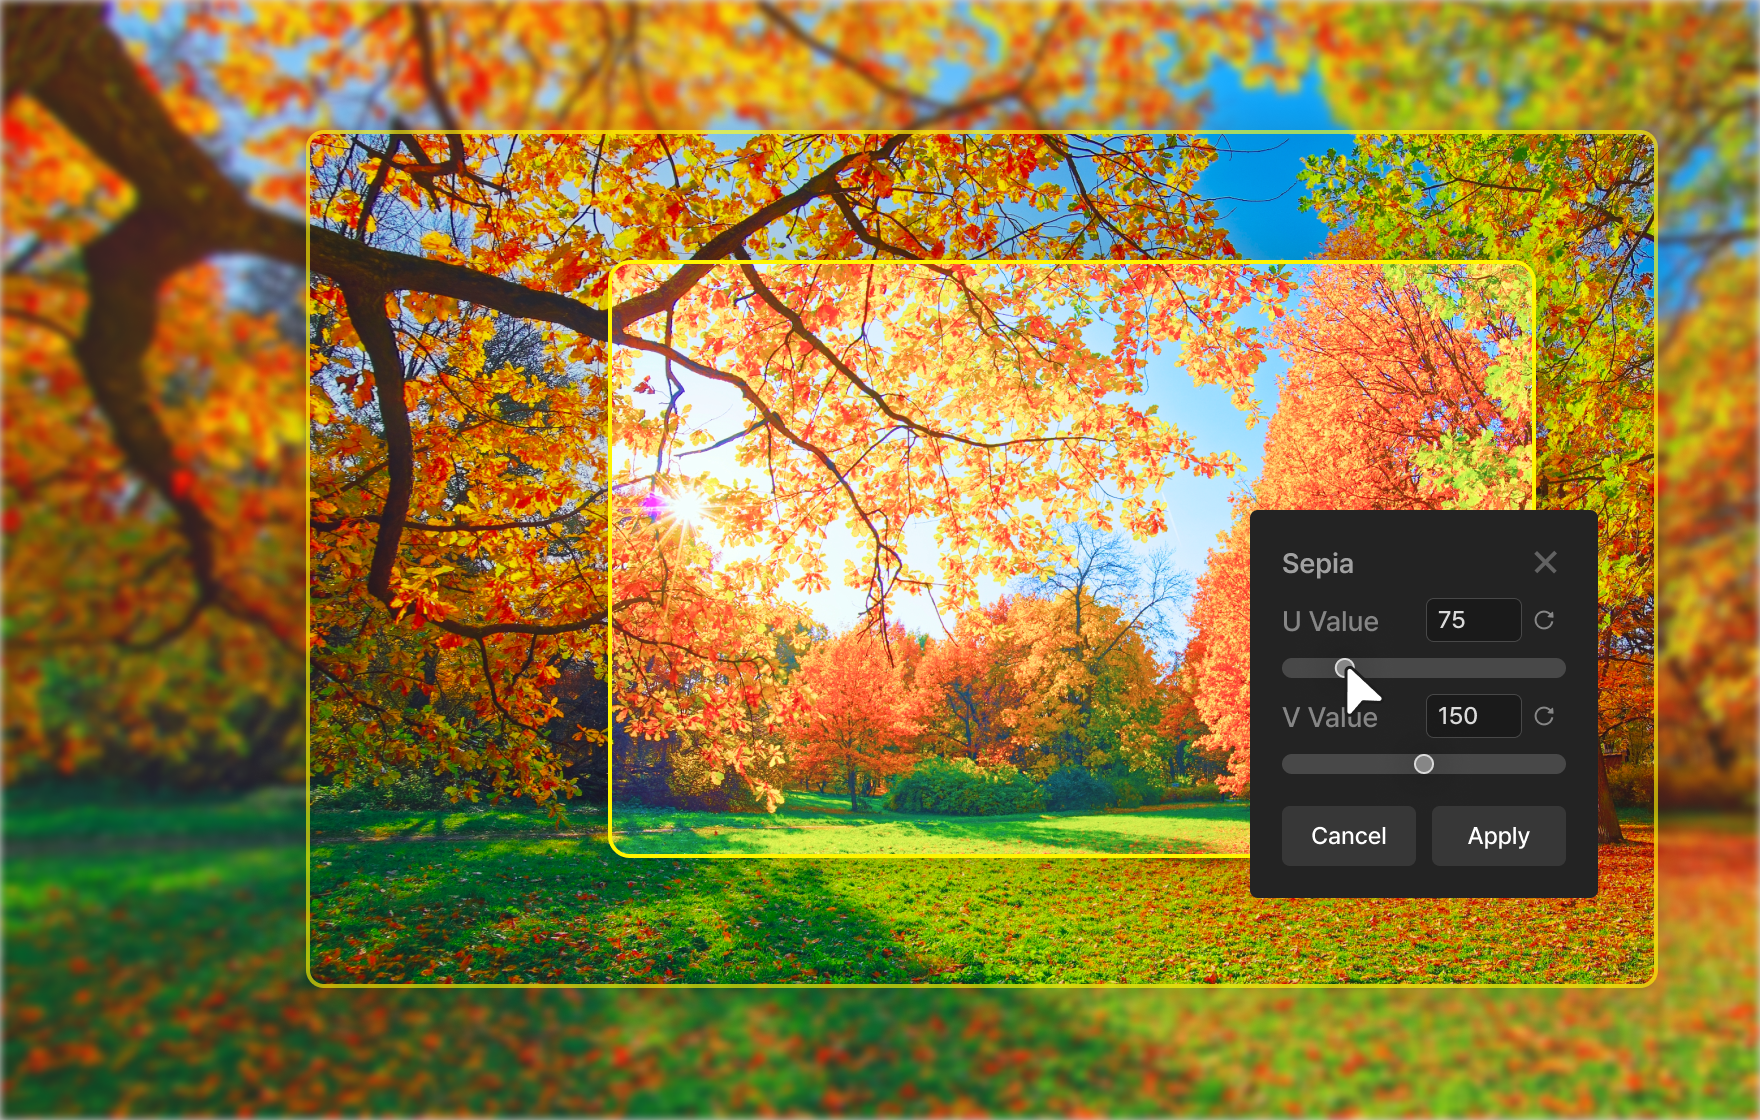Click the sun flare in the preview image
The width and height of the screenshot is (1760, 1120).
687,506
